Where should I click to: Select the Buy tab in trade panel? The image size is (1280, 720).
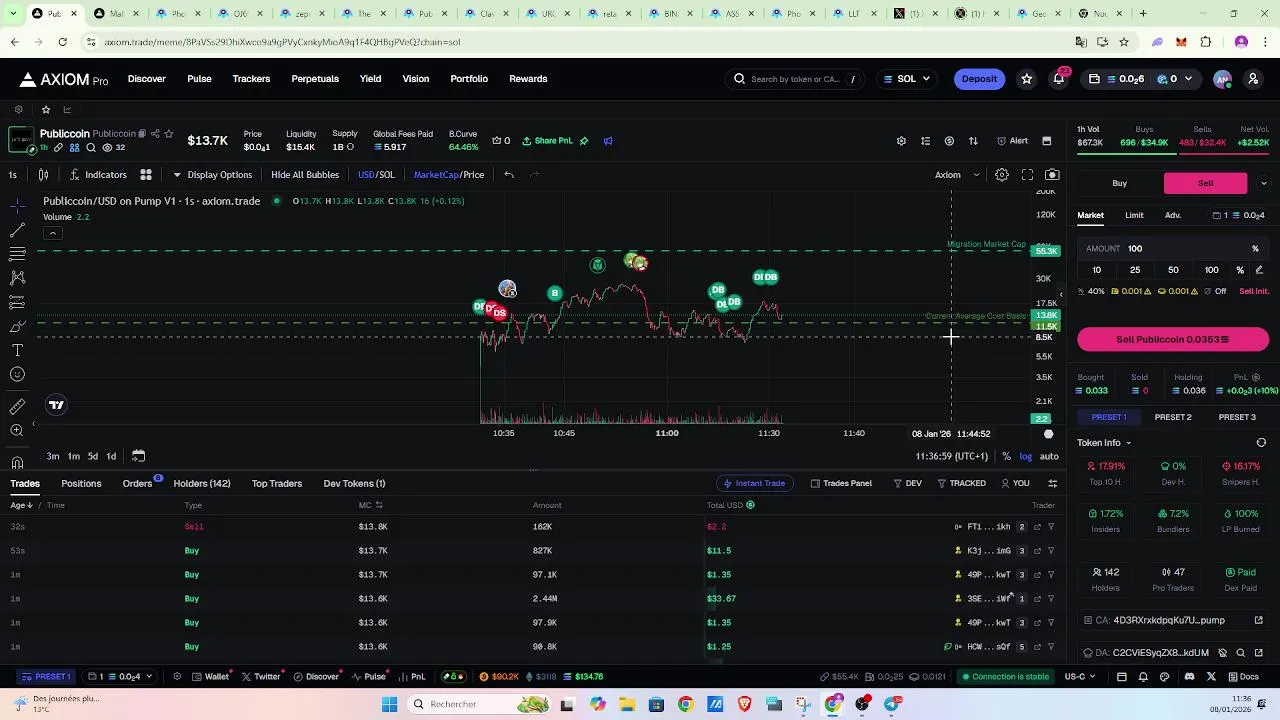(x=1120, y=183)
